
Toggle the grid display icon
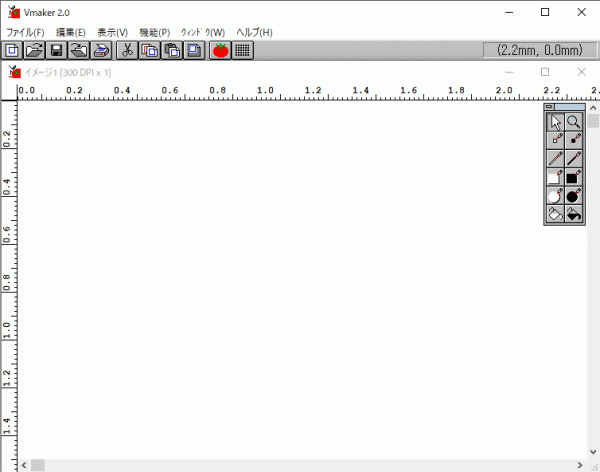242,50
